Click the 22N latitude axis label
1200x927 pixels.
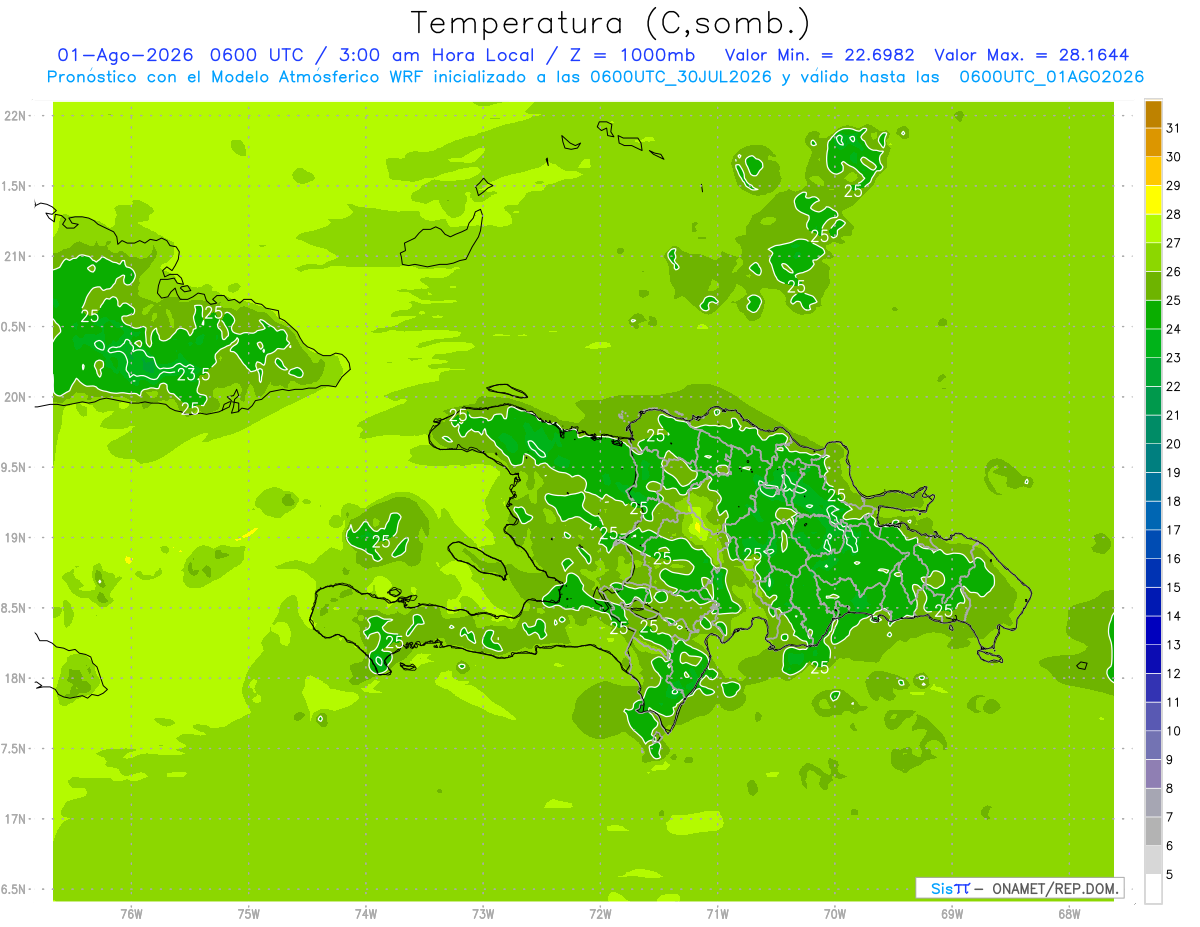[x=16, y=116]
